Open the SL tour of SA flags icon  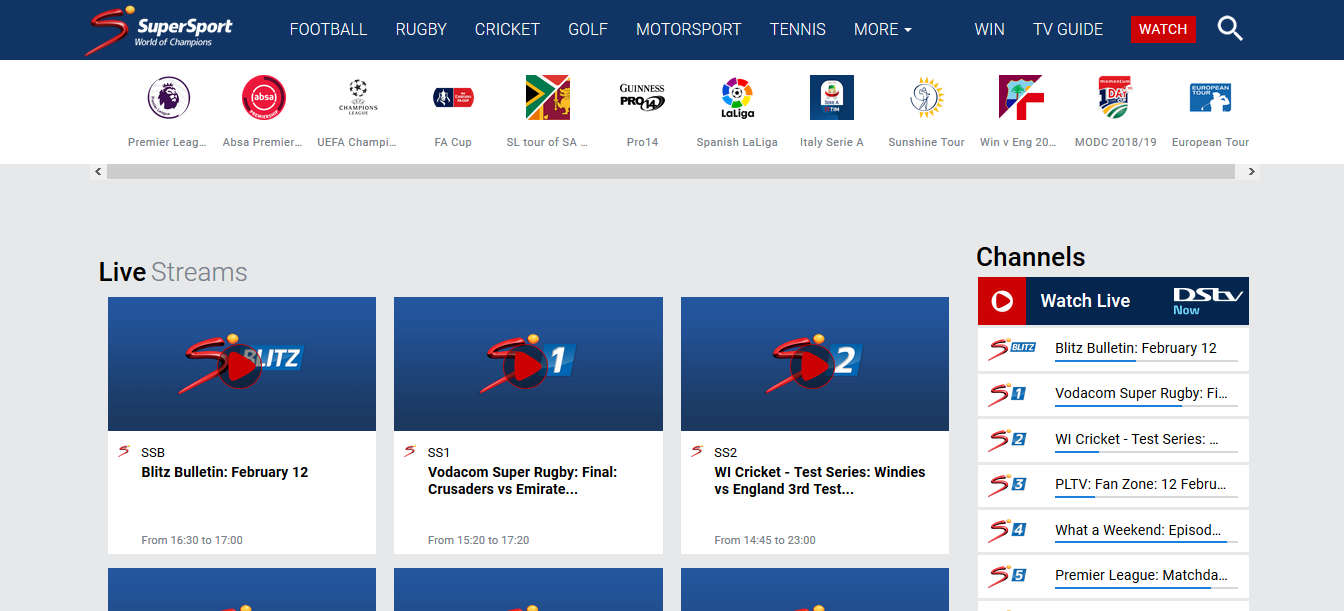547,98
